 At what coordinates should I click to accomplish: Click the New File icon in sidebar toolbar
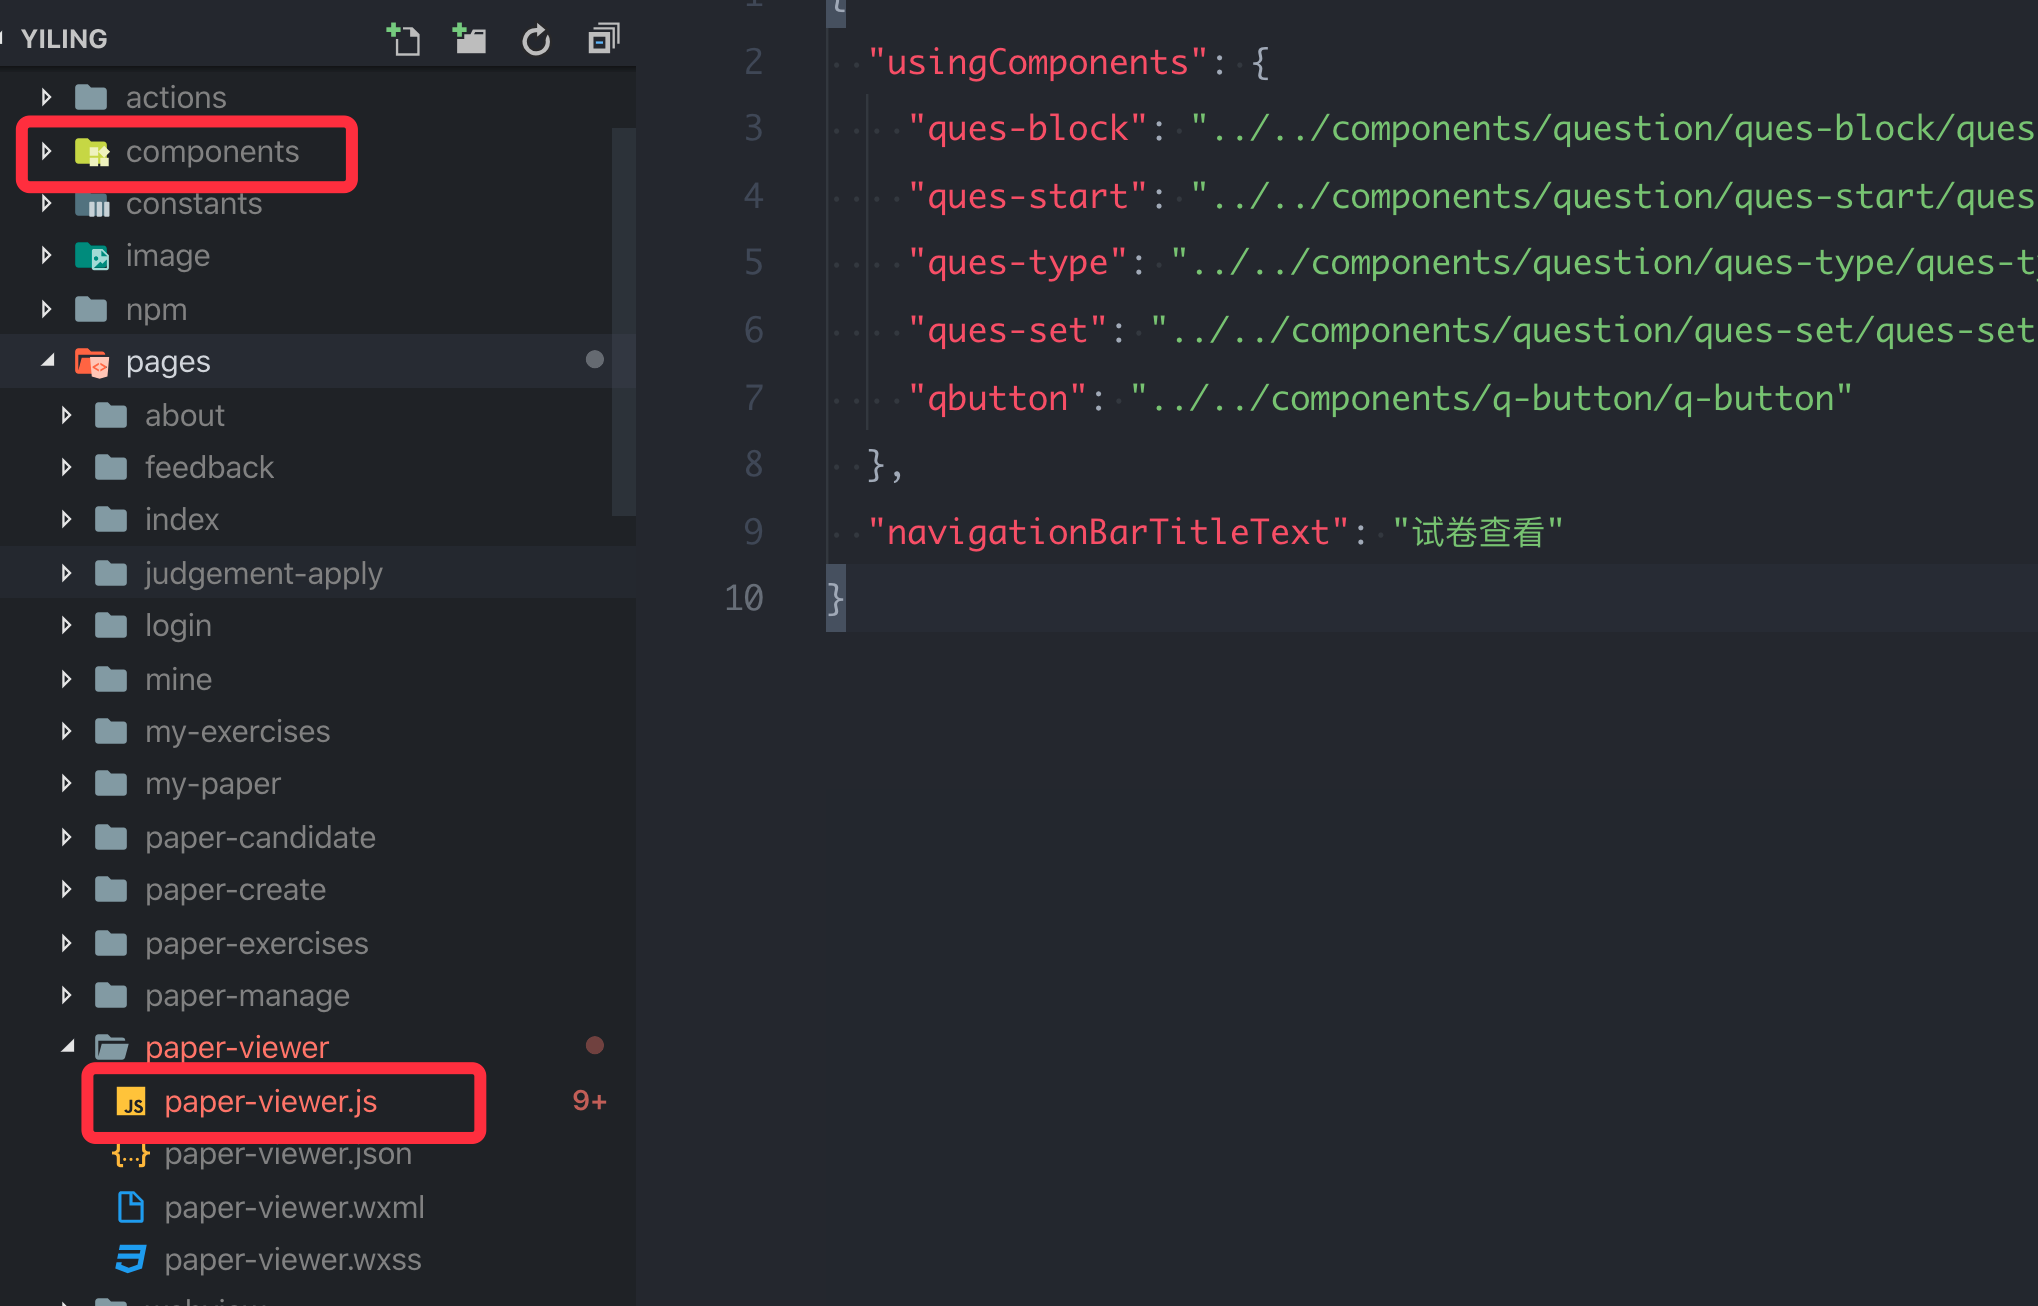tap(404, 39)
